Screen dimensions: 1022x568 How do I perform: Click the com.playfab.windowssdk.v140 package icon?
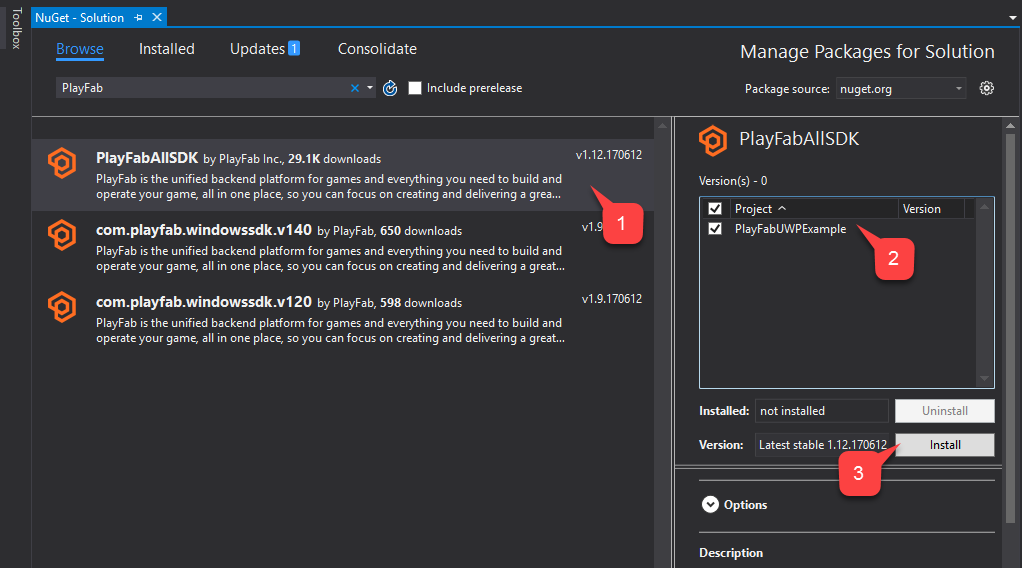click(63, 235)
